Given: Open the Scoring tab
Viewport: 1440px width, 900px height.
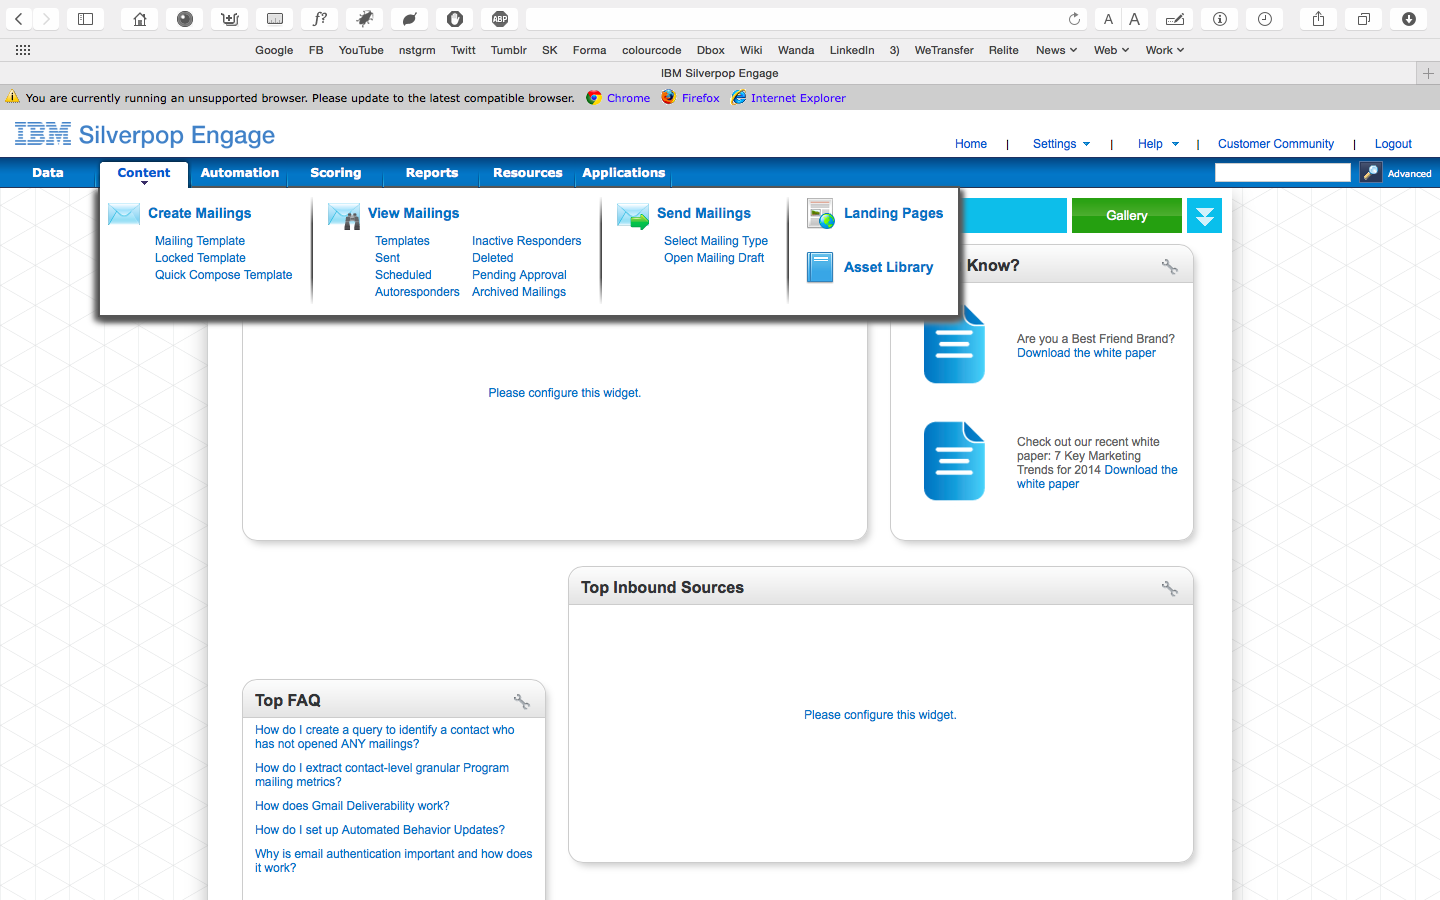Looking at the screenshot, I should coord(336,173).
